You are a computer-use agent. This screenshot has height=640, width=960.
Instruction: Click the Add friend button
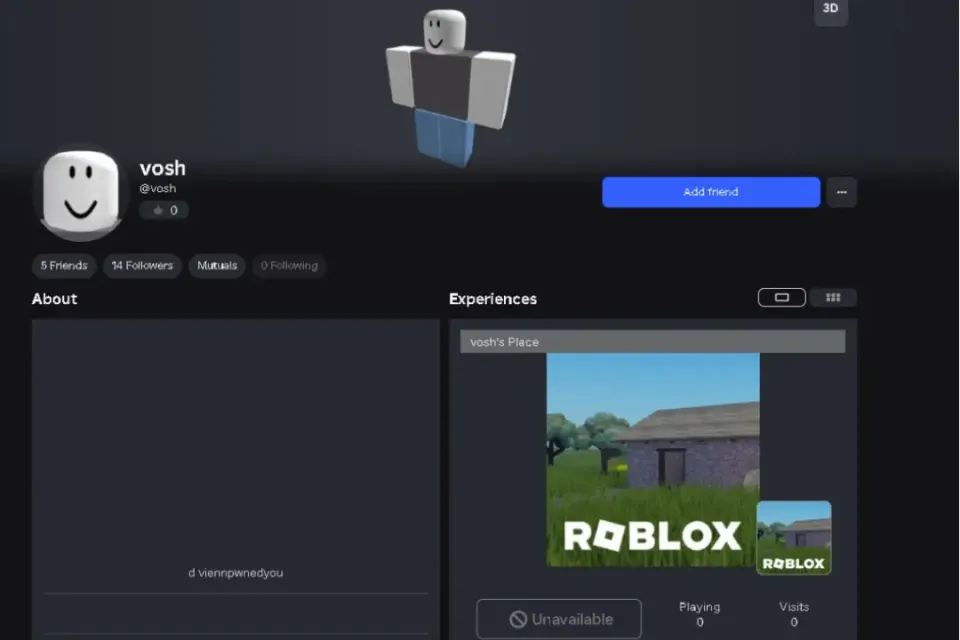click(x=711, y=192)
